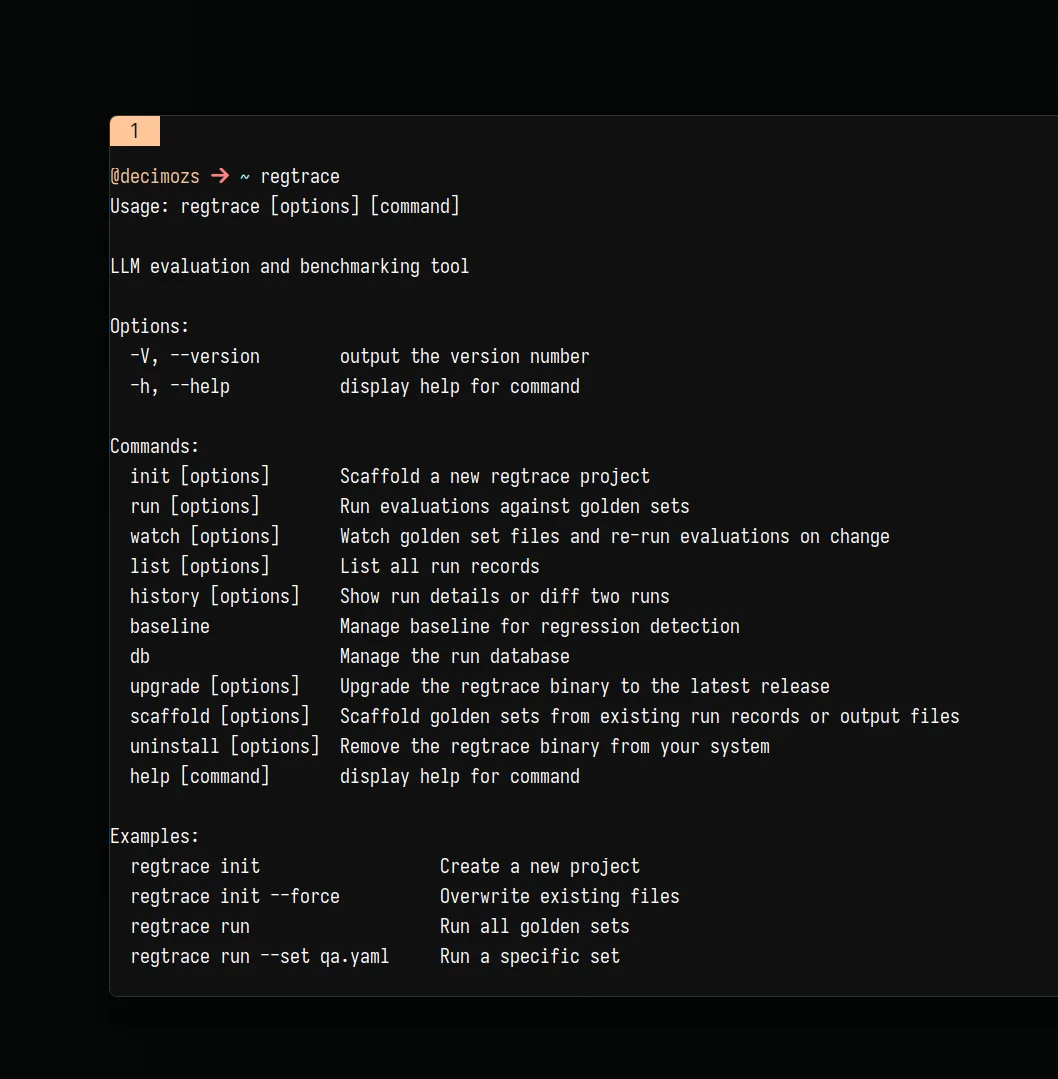Select terminal tab number 1
The image size is (1058, 1079).
point(135,131)
